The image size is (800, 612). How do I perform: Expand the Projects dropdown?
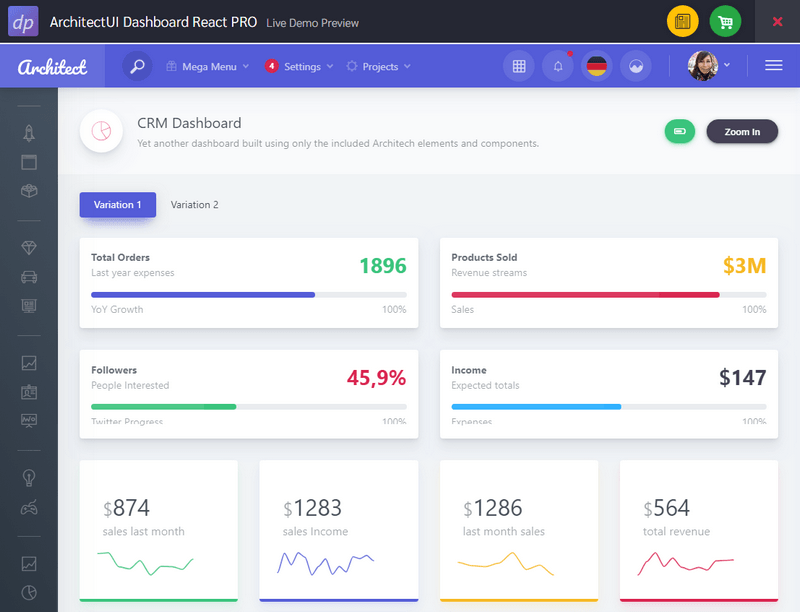pyautogui.click(x=379, y=67)
